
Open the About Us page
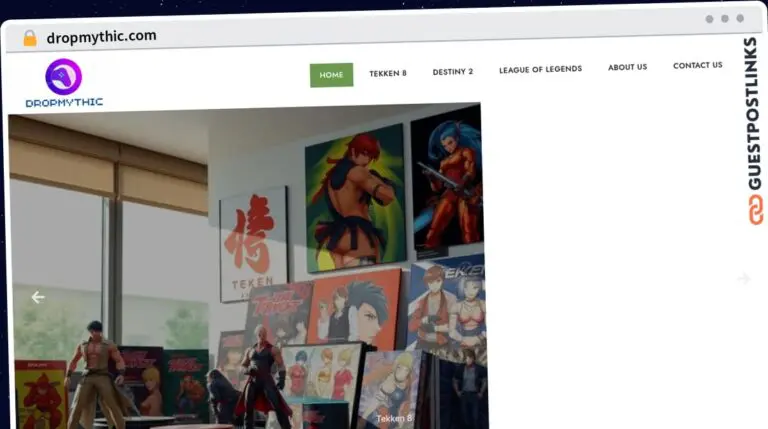[x=627, y=67]
